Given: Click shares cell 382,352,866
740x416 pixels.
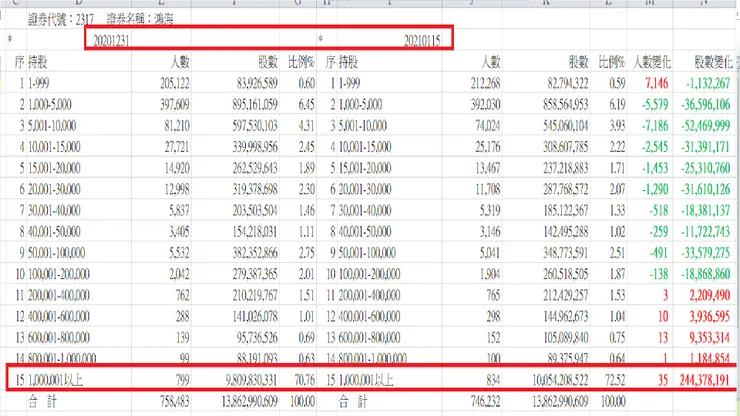Looking at the screenshot, I should click(x=255, y=253).
